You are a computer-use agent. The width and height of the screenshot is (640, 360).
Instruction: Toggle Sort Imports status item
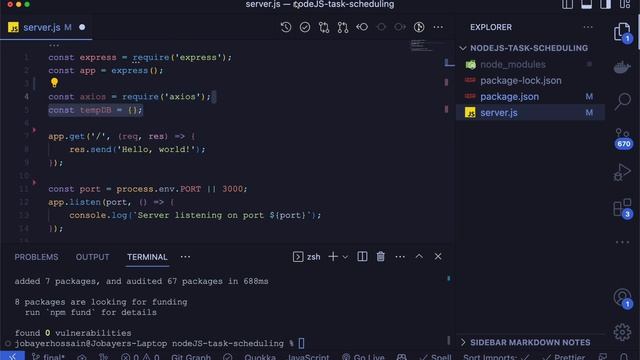pos(496,357)
